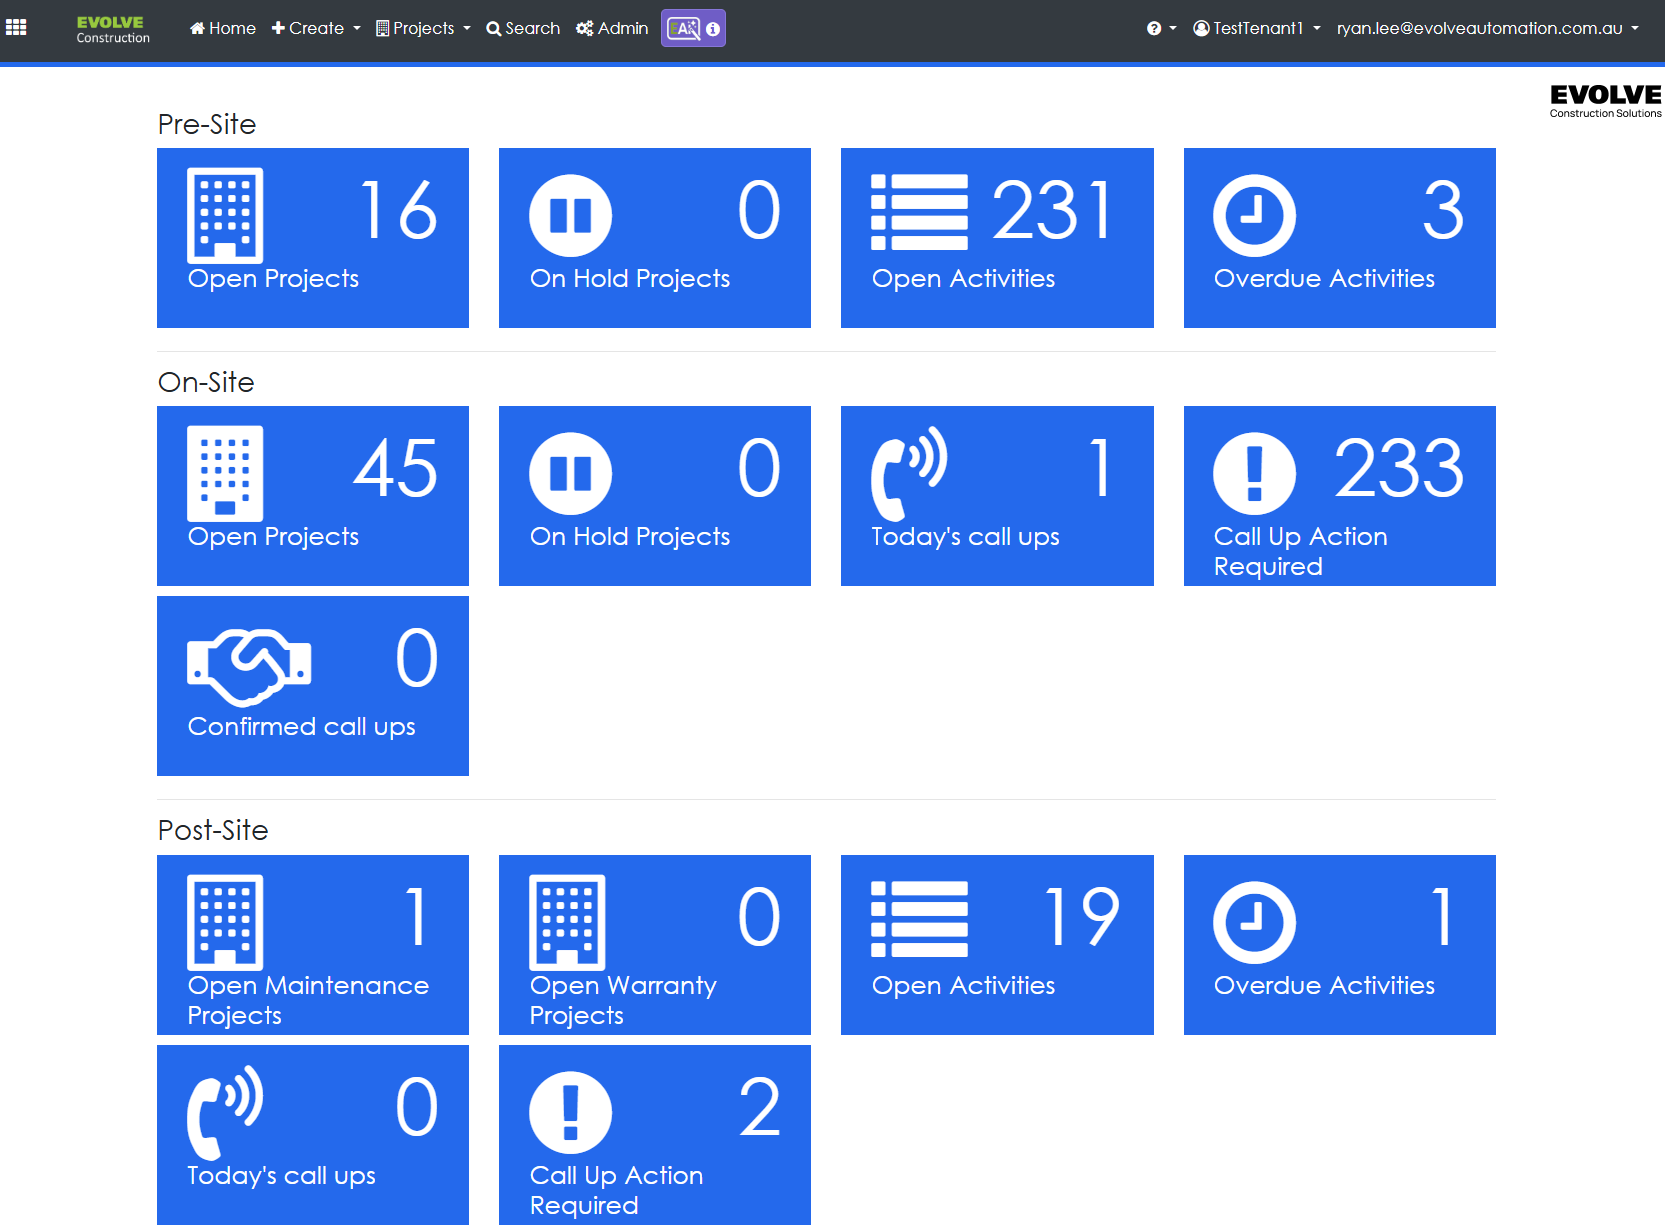Viewport: 1665px width, 1228px height.
Task: Click the pause icon on On Hold Projects
Action: (570, 215)
